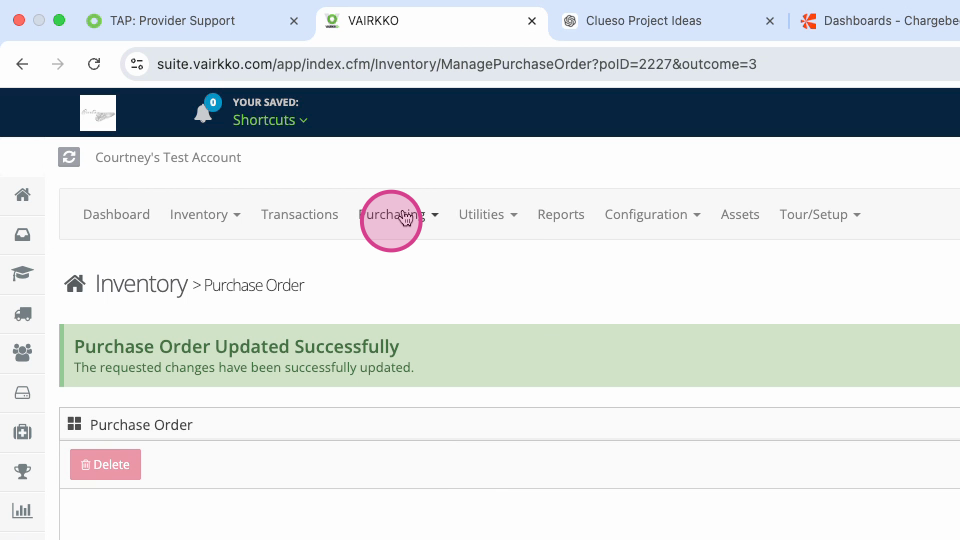
Task: Click the breadcrumb home icon beside Inventory
Action: [x=75, y=284]
